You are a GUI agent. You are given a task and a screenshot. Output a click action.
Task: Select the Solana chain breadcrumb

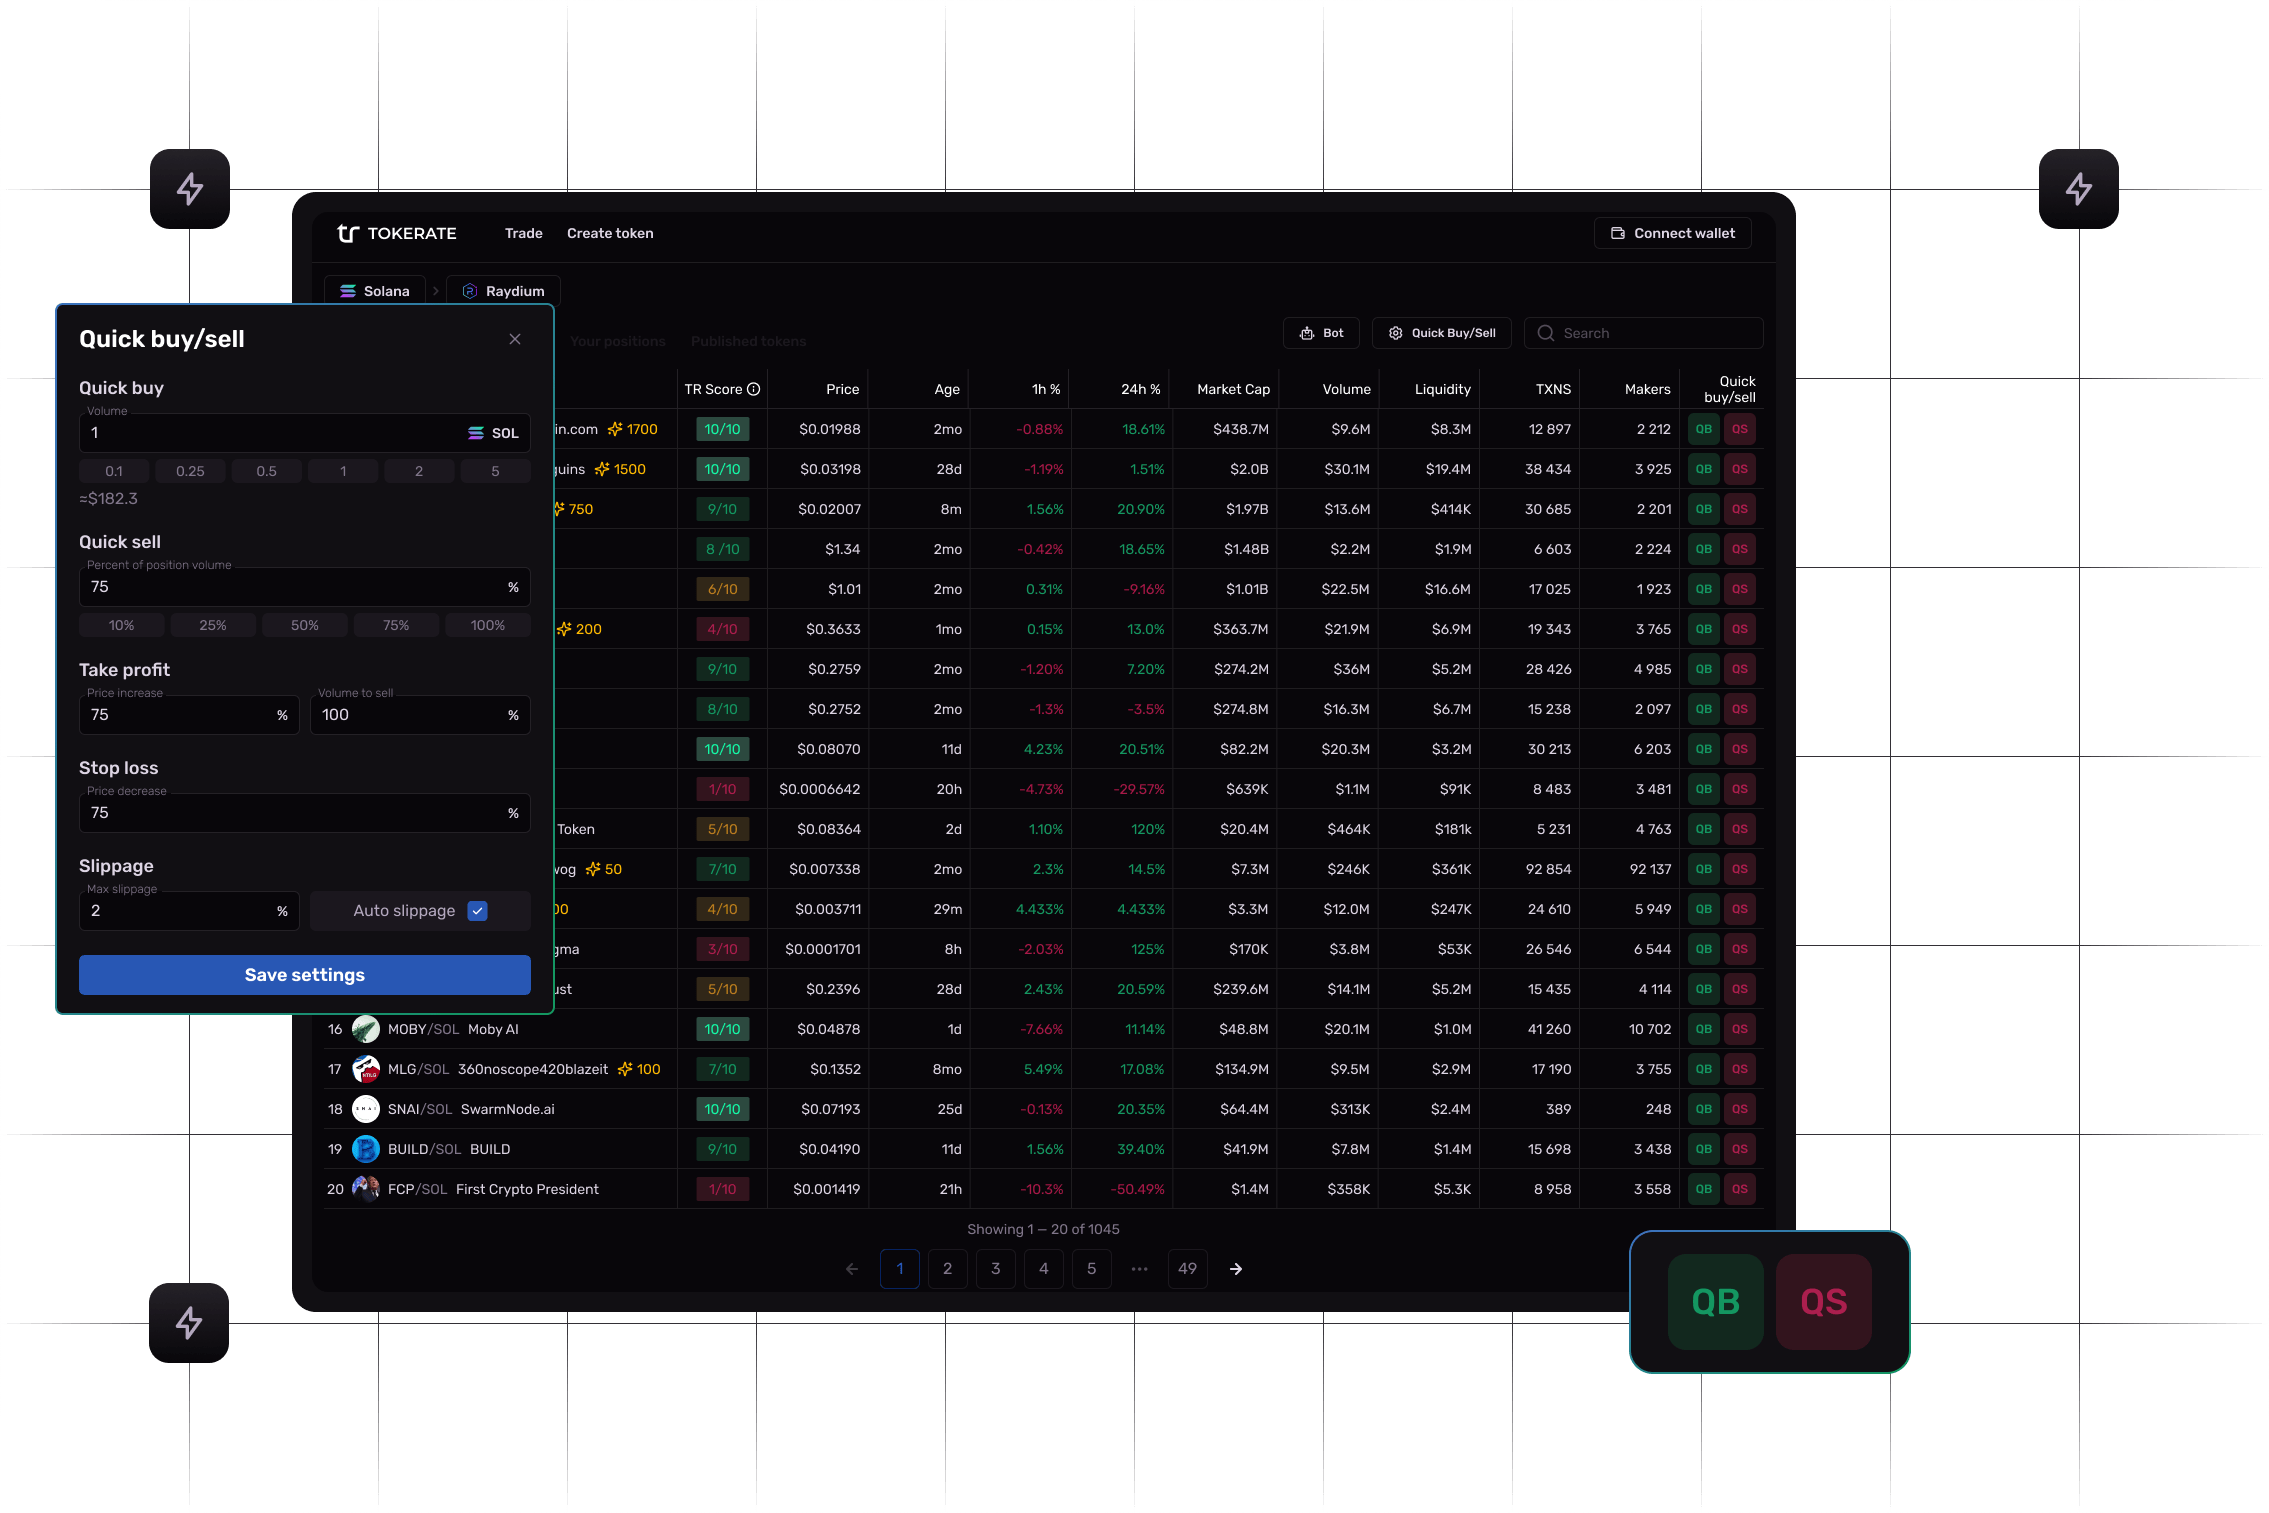(375, 291)
